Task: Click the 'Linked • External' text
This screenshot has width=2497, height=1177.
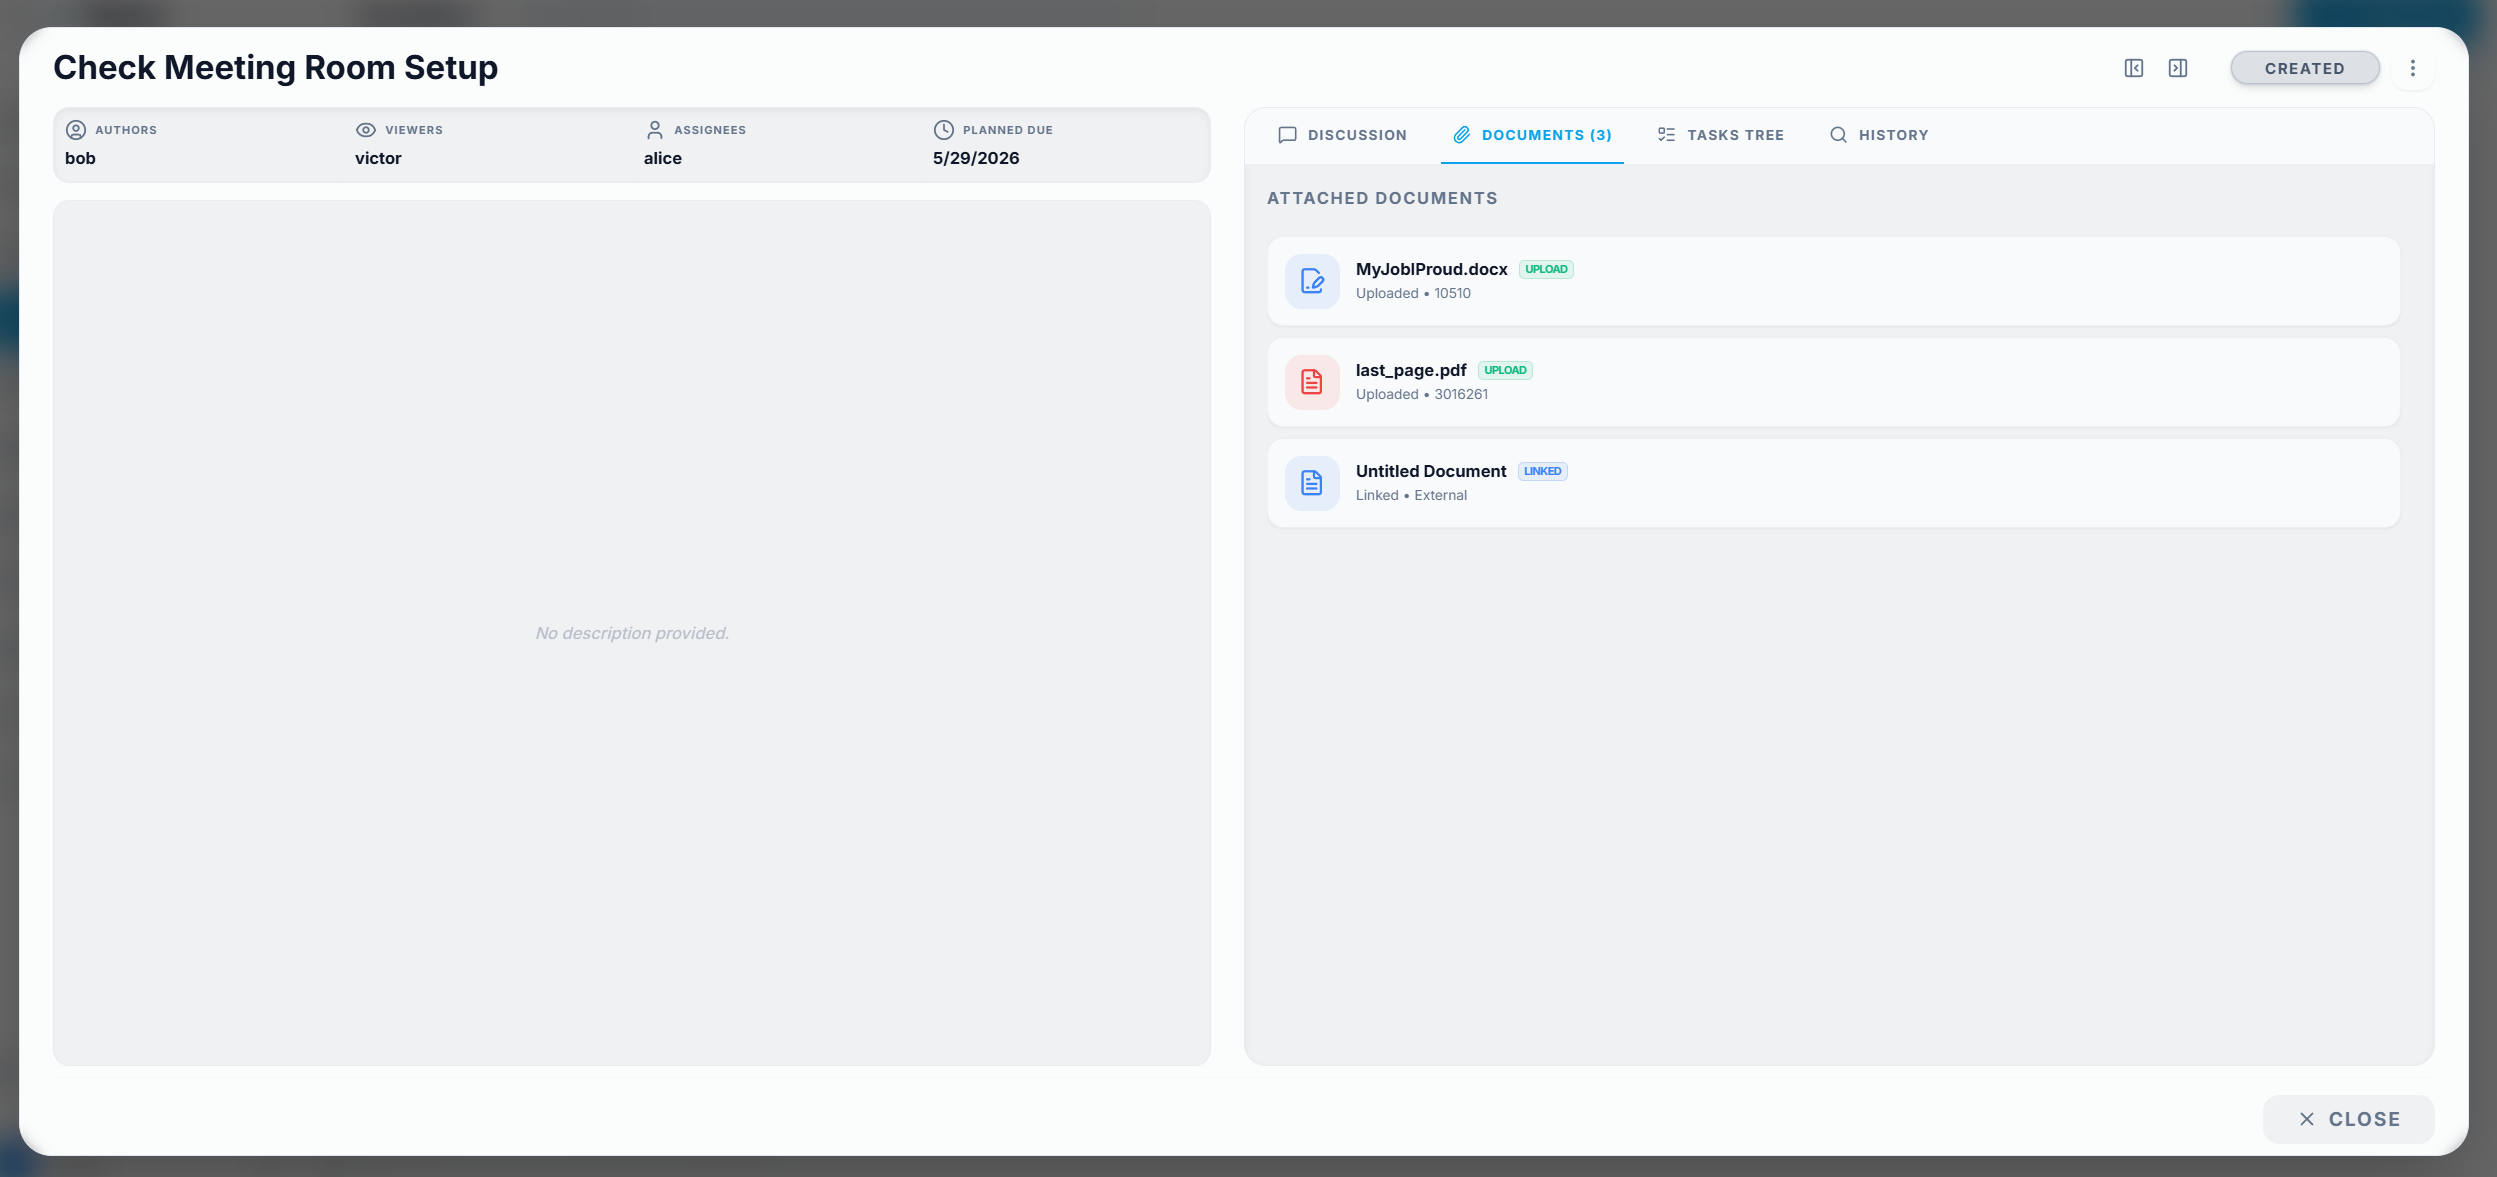Action: pyautogui.click(x=1411, y=496)
